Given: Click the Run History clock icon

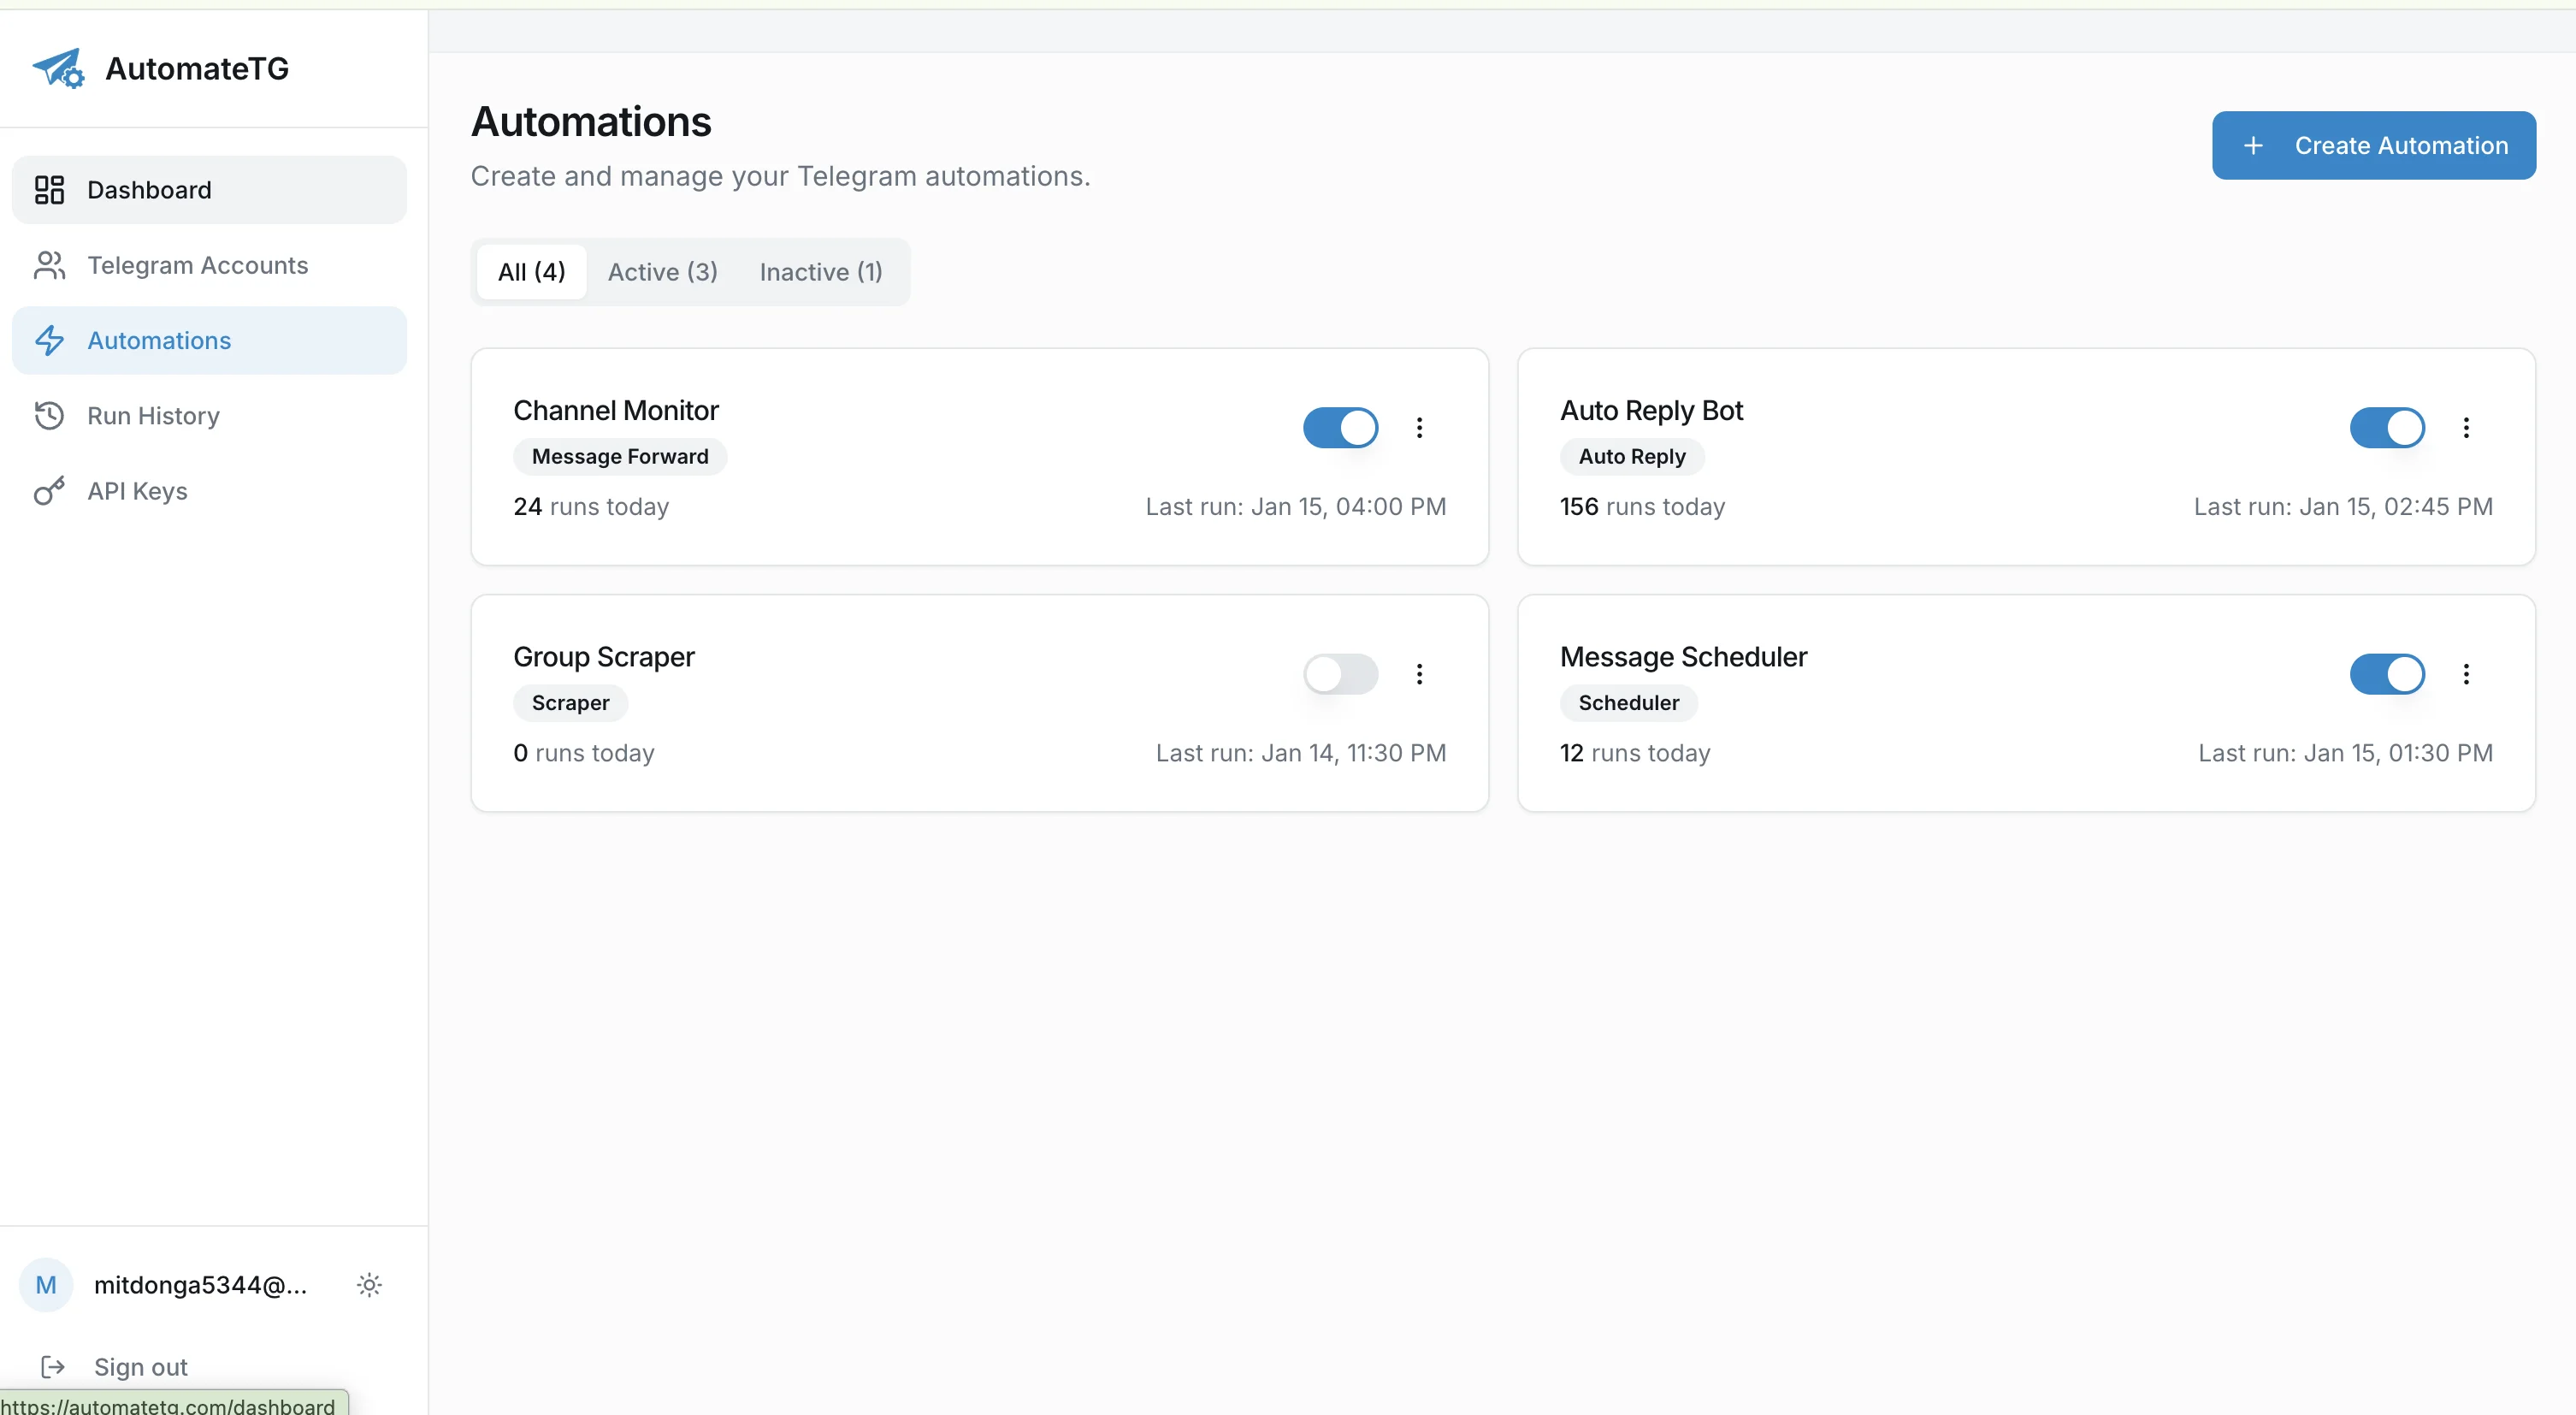Looking at the screenshot, I should click(x=49, y=416).
